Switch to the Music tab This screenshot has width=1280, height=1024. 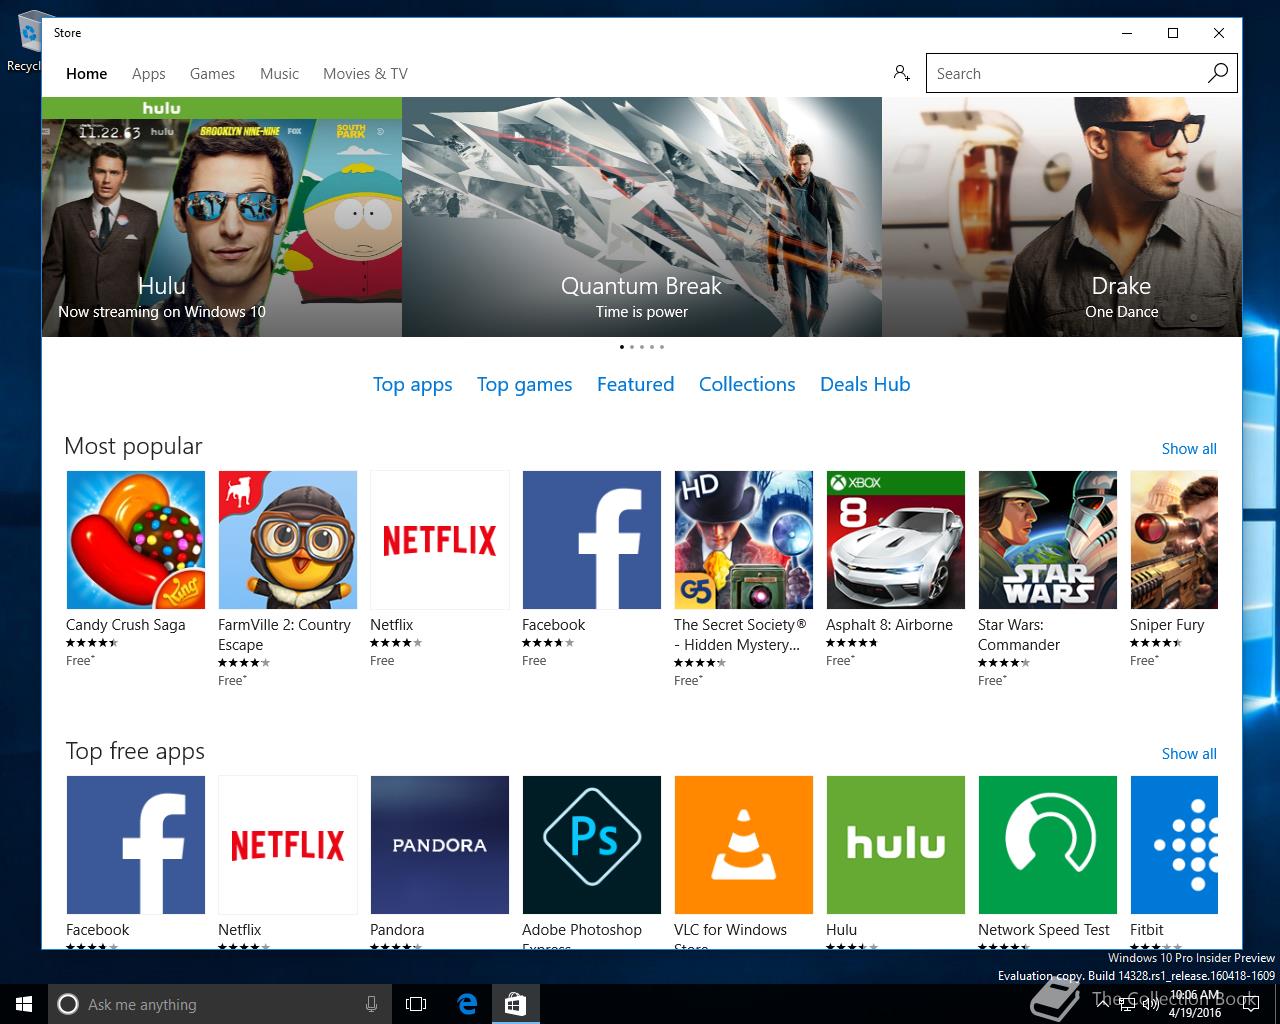279,74
